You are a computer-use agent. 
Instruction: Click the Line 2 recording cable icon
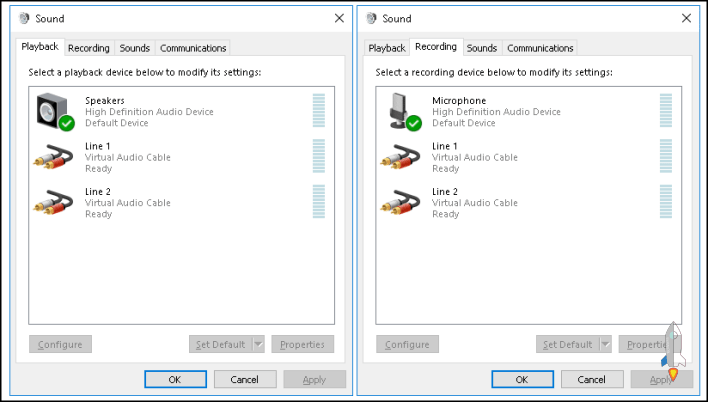[400, 202]
